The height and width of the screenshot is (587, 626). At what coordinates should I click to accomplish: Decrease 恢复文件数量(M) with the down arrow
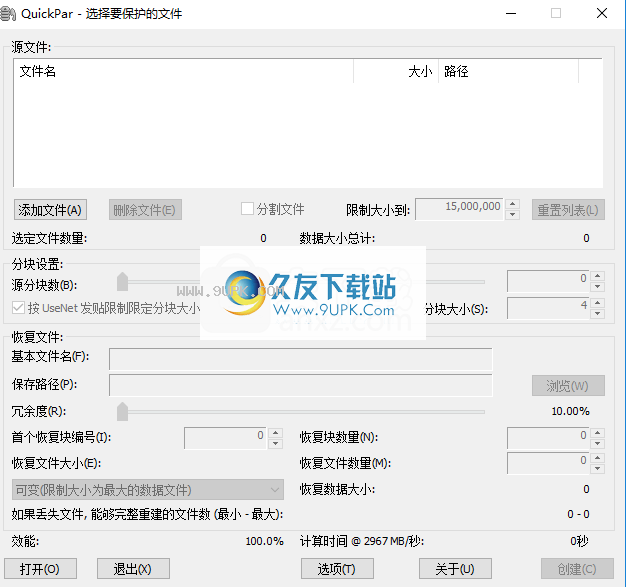coord(597,469)
